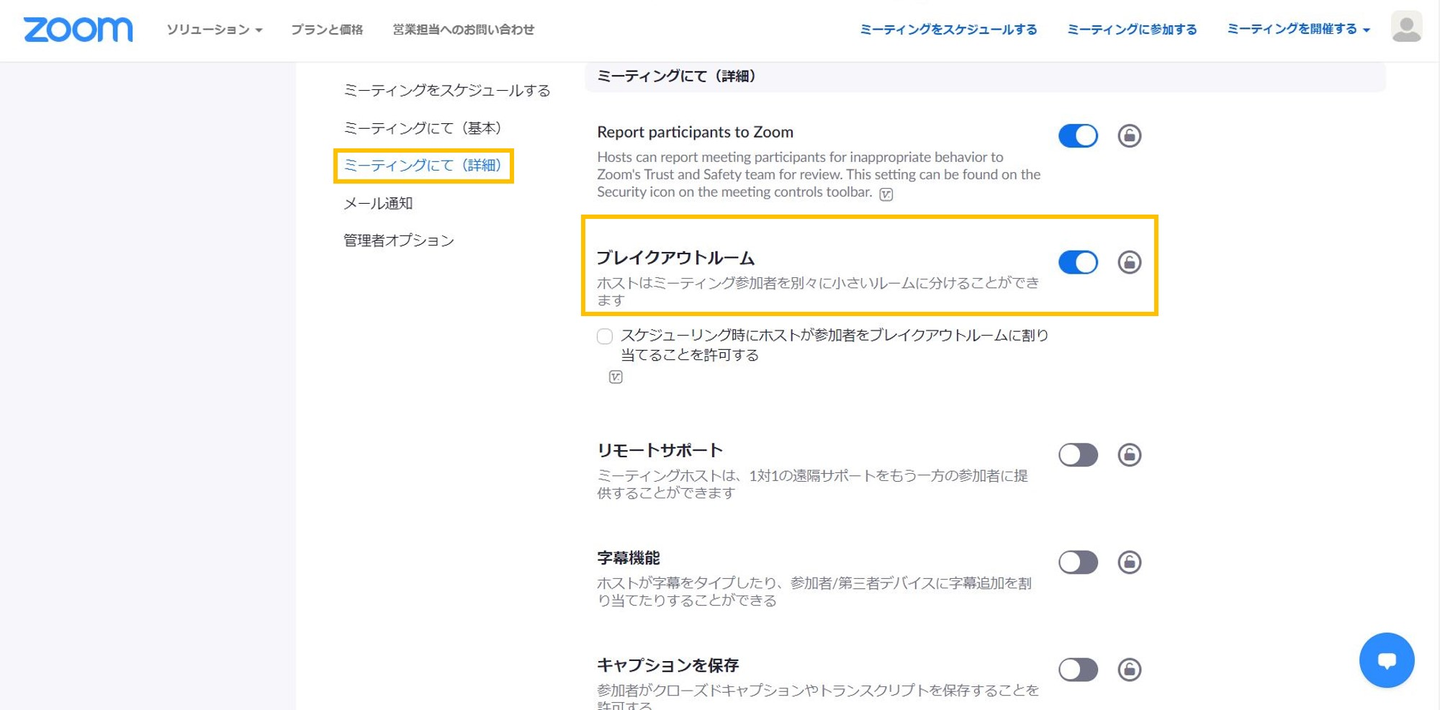The image size is (1440, 710).
Task: Click the Report participants to Zoom heading
Action: coord(695,132)
